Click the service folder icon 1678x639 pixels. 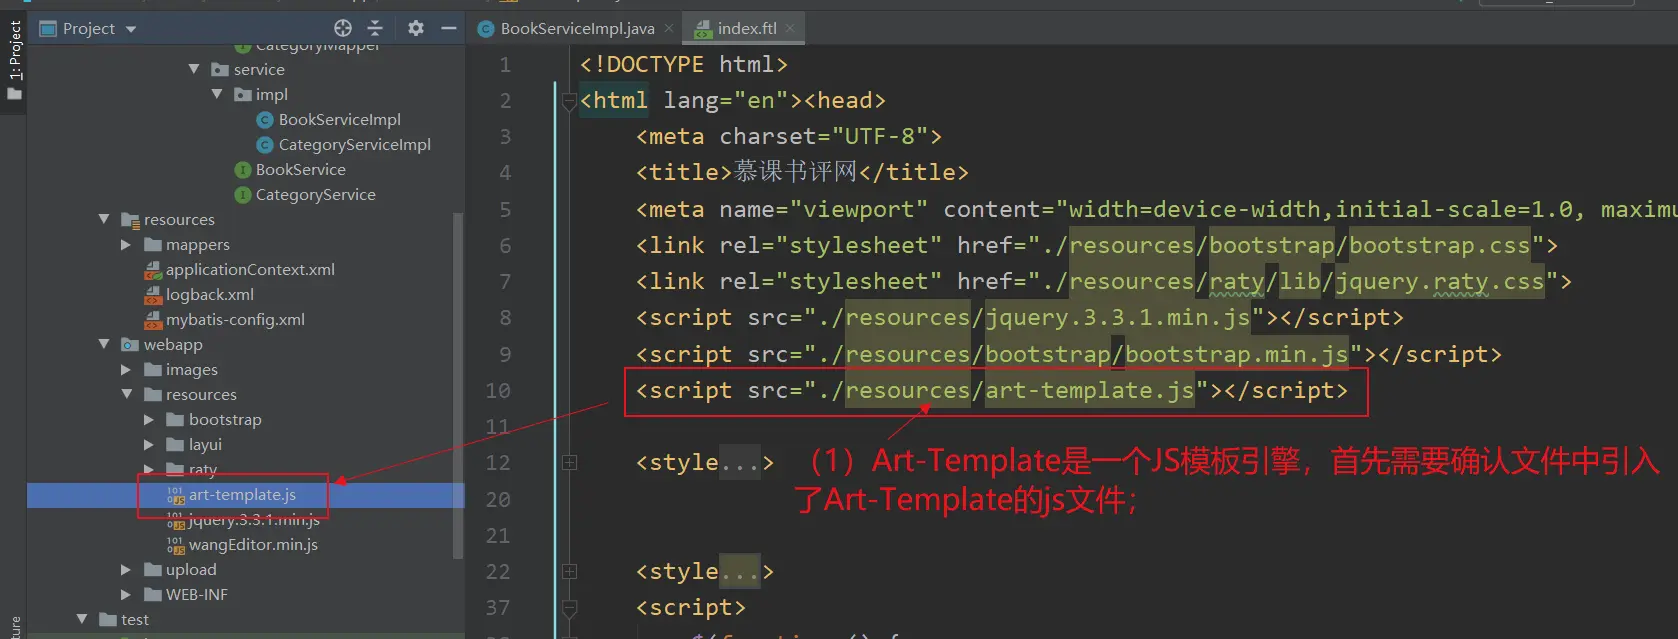click(x=221, y=69)
